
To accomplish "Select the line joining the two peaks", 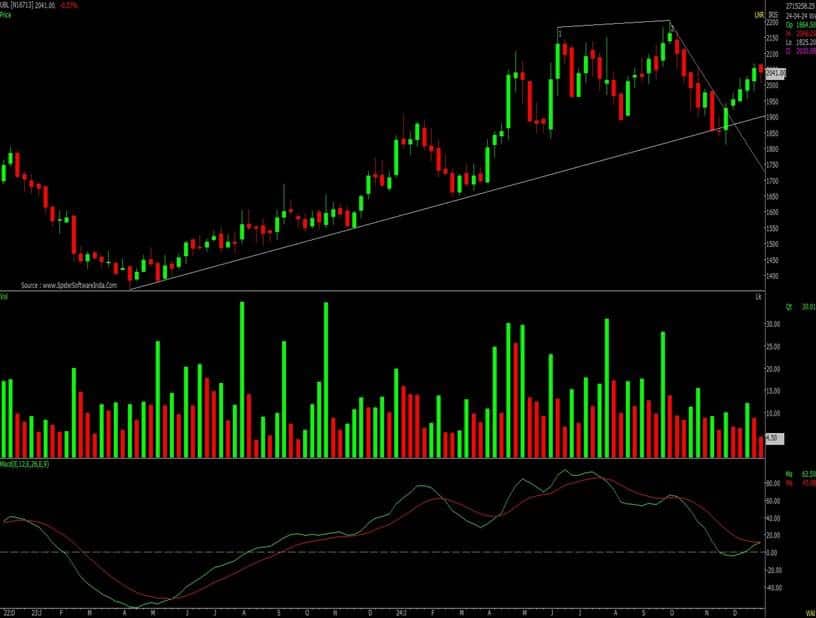I will coord(613,24).
